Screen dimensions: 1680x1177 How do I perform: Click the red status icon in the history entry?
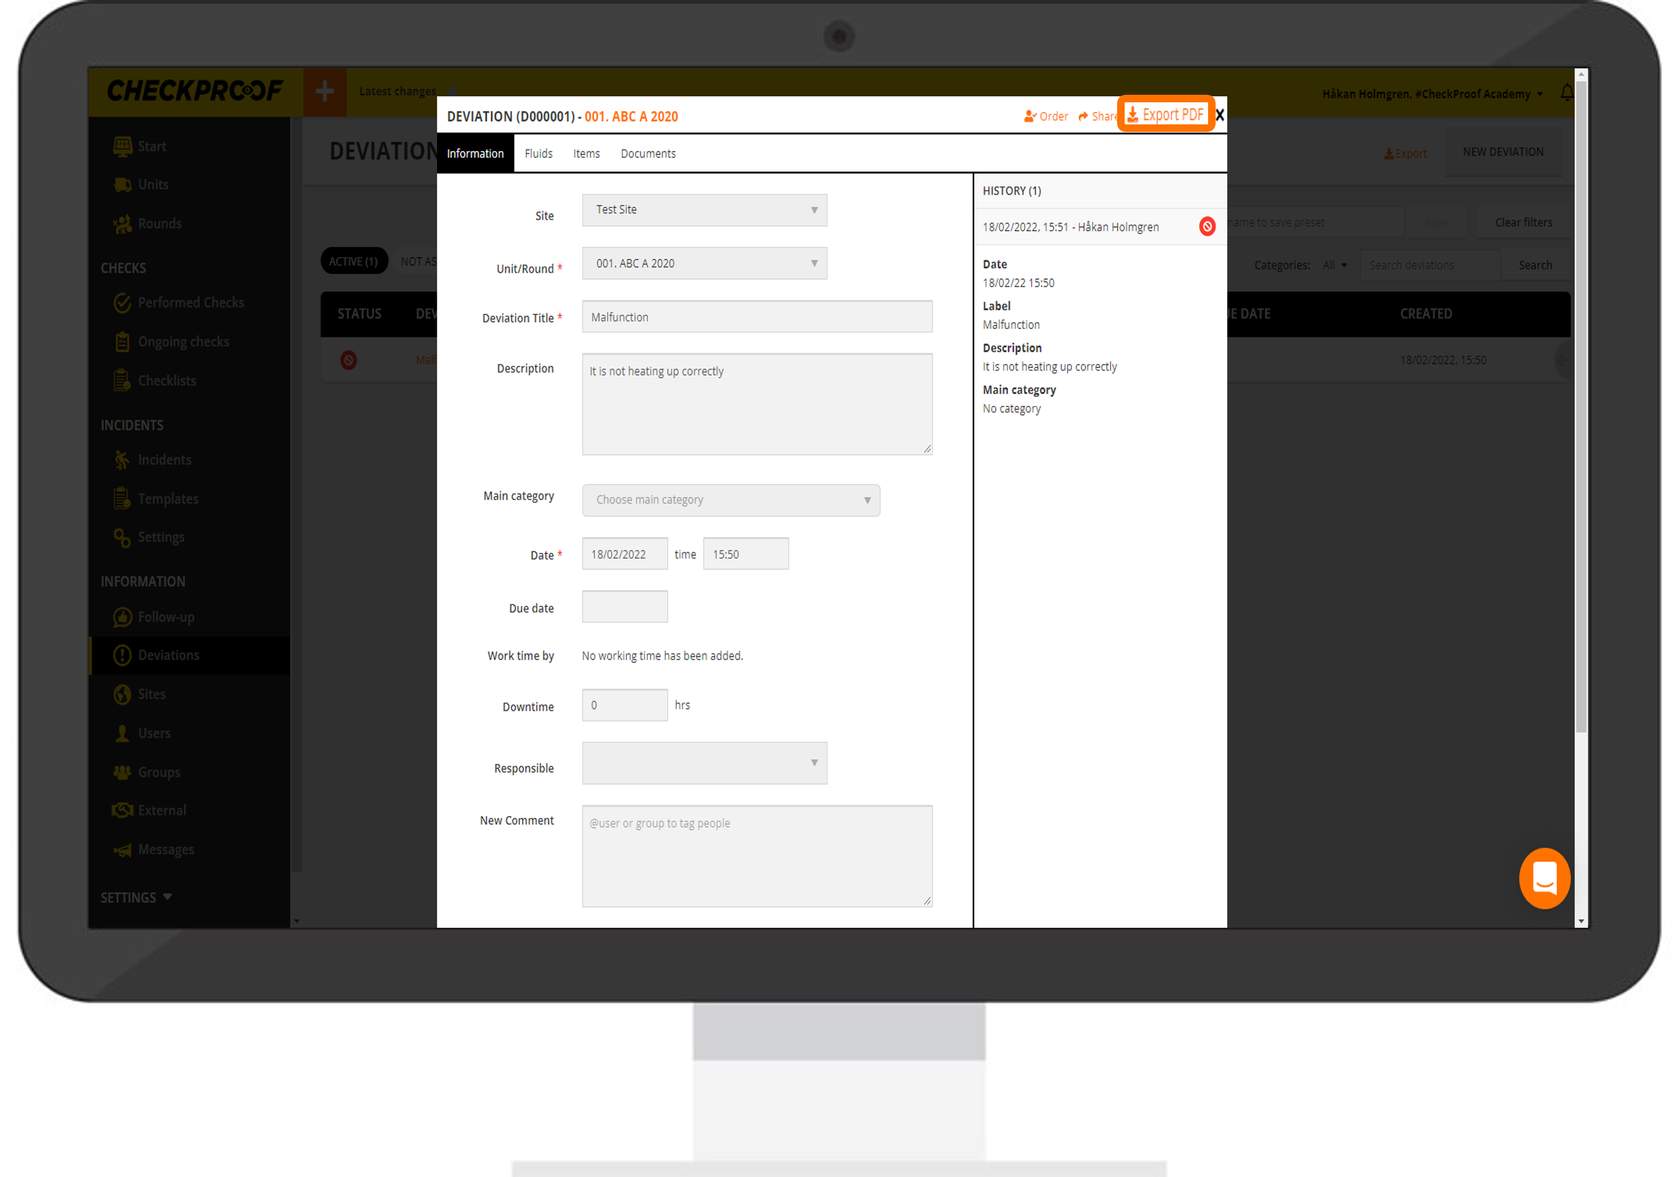[x=1207, y=227]
